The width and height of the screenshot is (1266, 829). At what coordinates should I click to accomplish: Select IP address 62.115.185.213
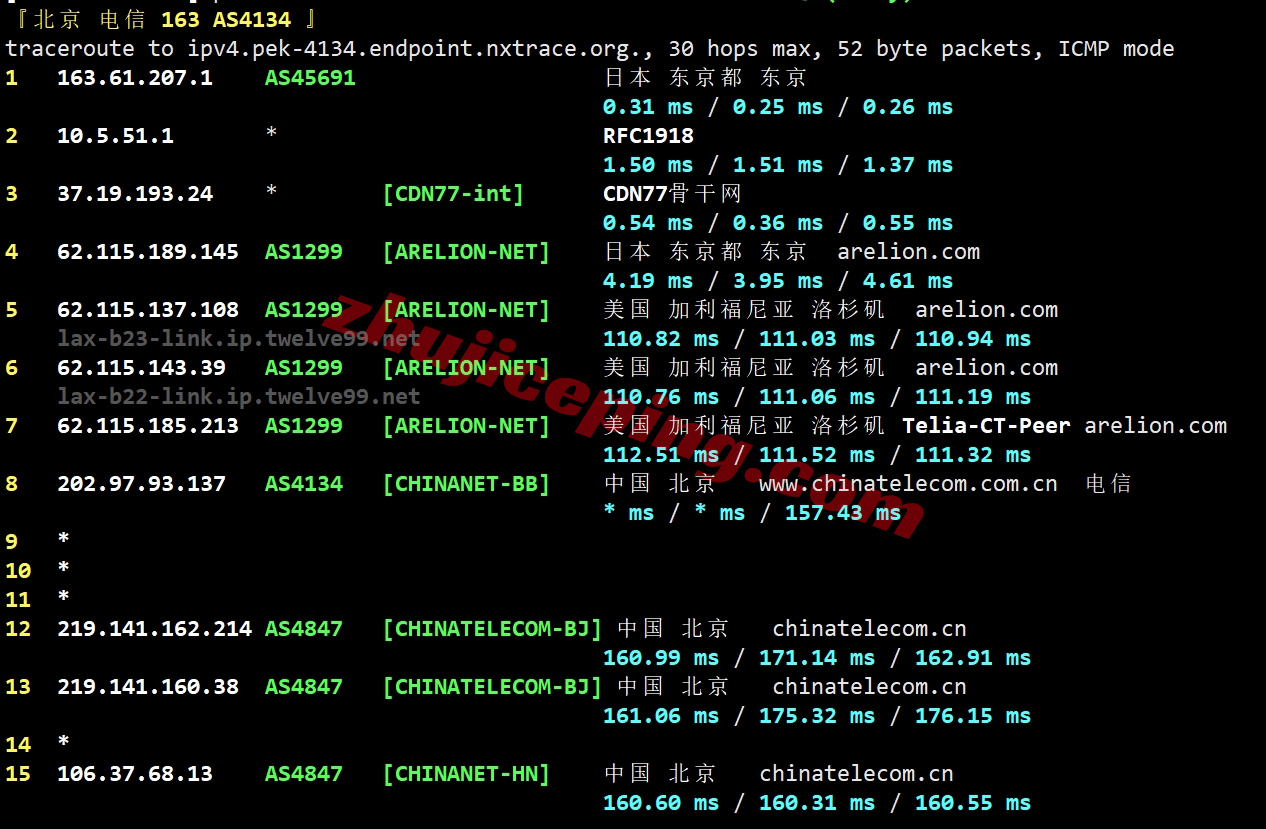(147, 426)
